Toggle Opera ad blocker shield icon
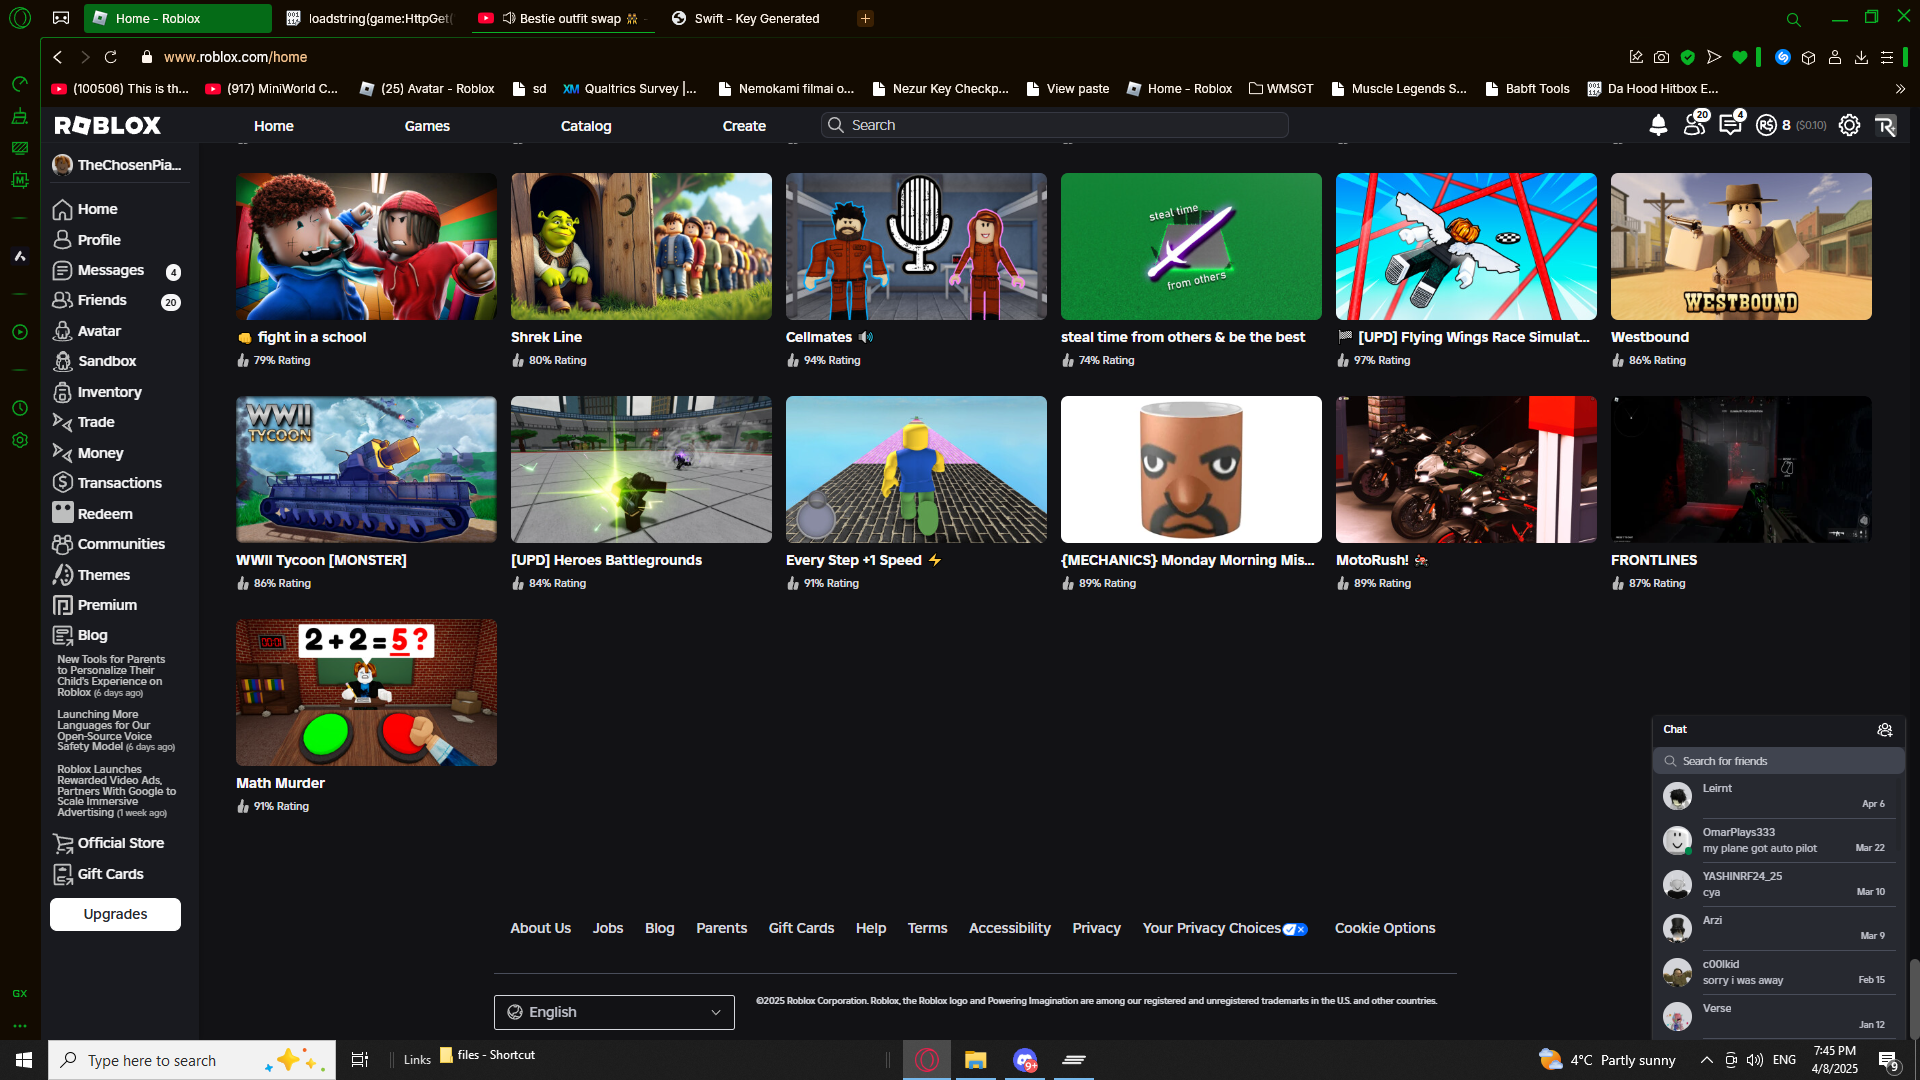1920x1080 pixels. [1688, 57]
